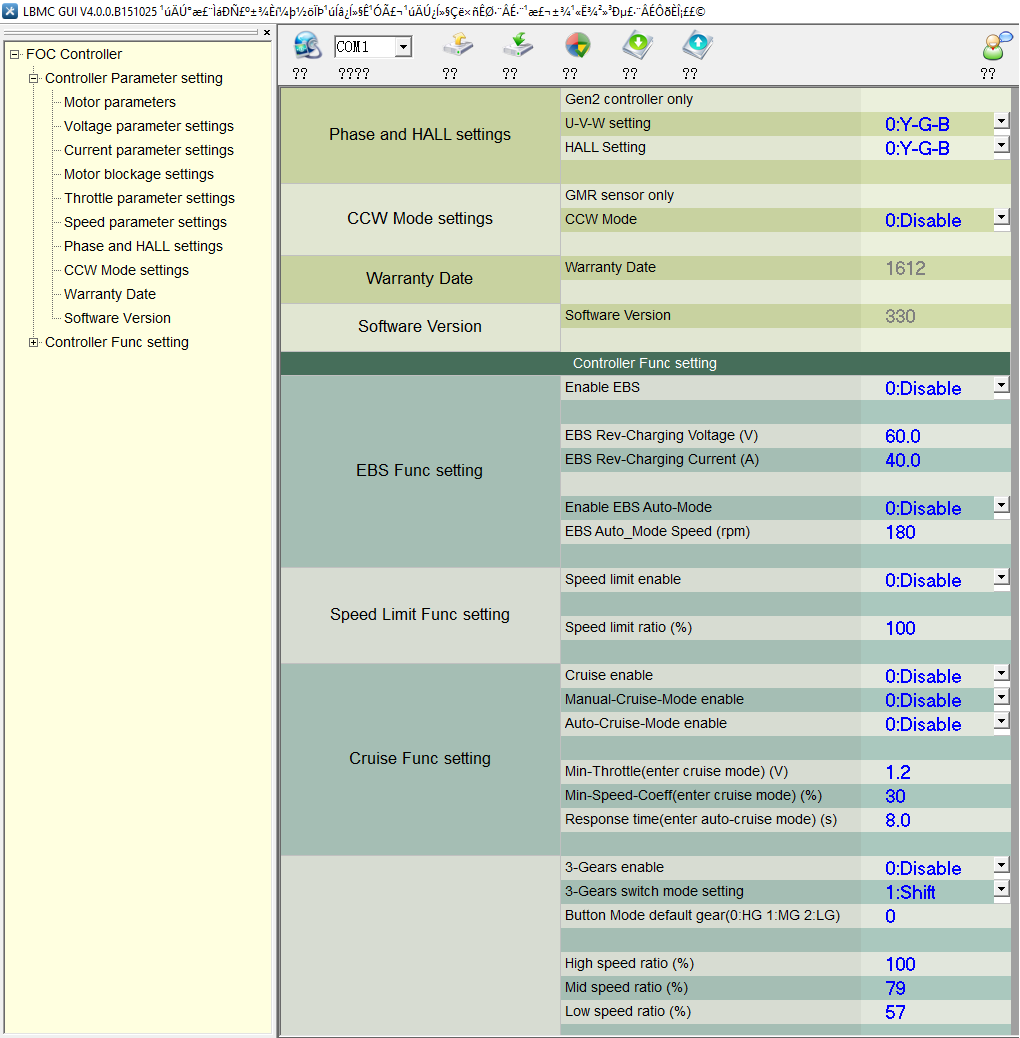Screen dimensions: 1020x1038
Task: Open the COM1 port dropdown
Action: (x=402, y=47)
